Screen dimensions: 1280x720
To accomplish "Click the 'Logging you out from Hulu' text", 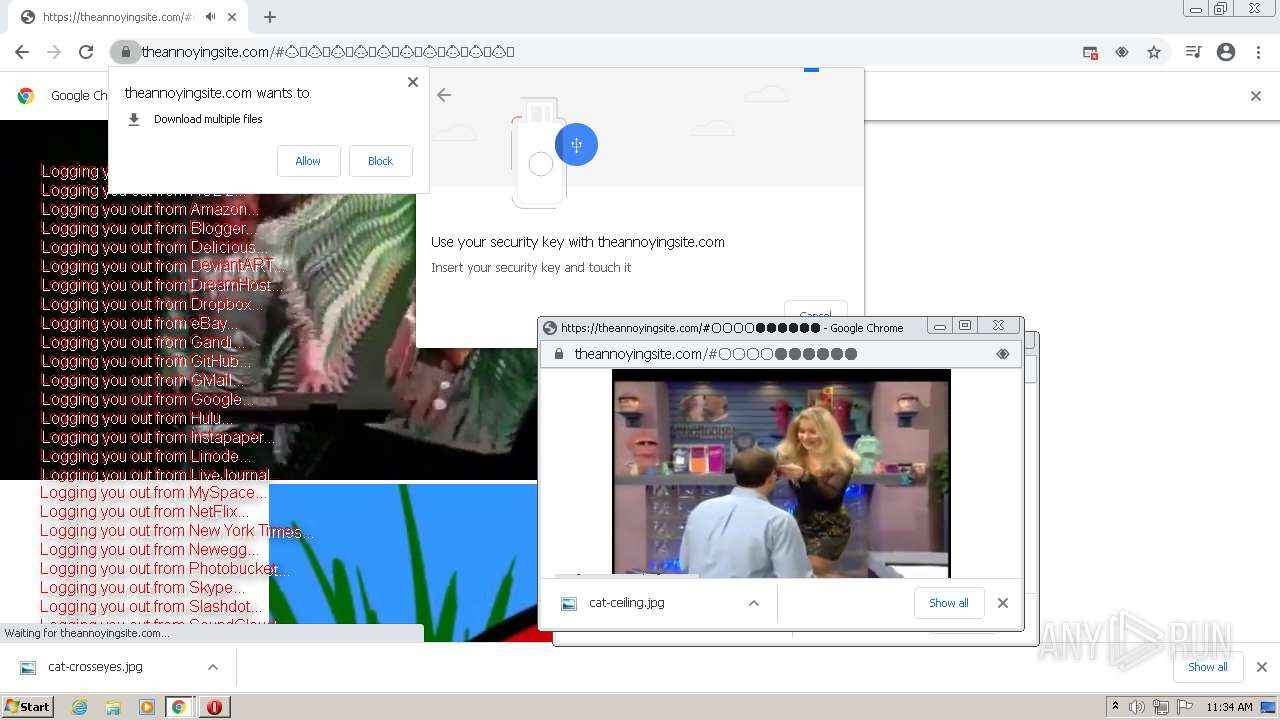I will tap(136, 418).
